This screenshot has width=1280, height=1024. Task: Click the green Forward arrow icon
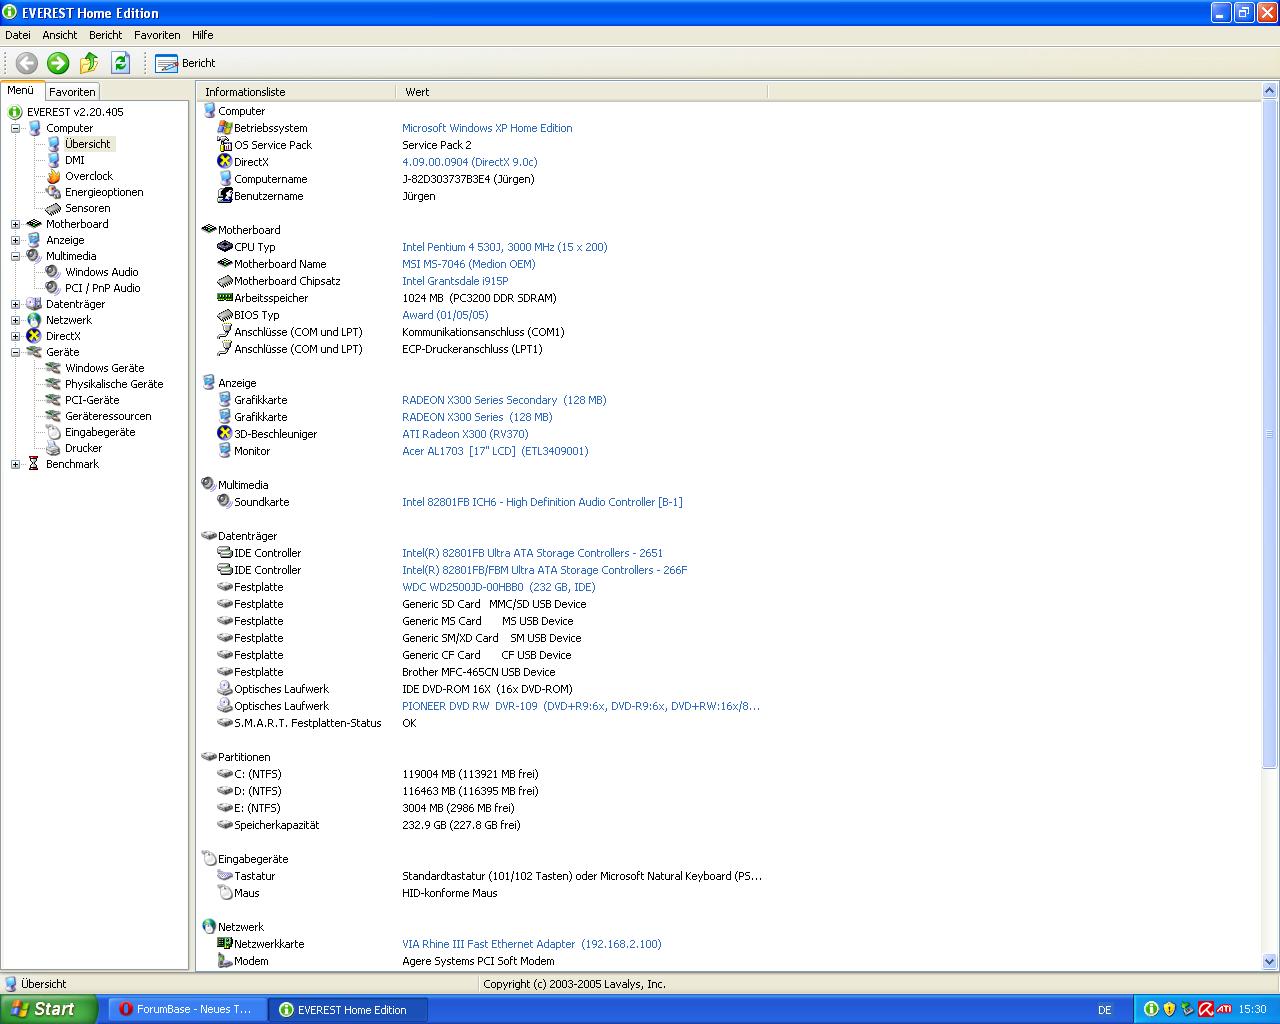[58, 63]
